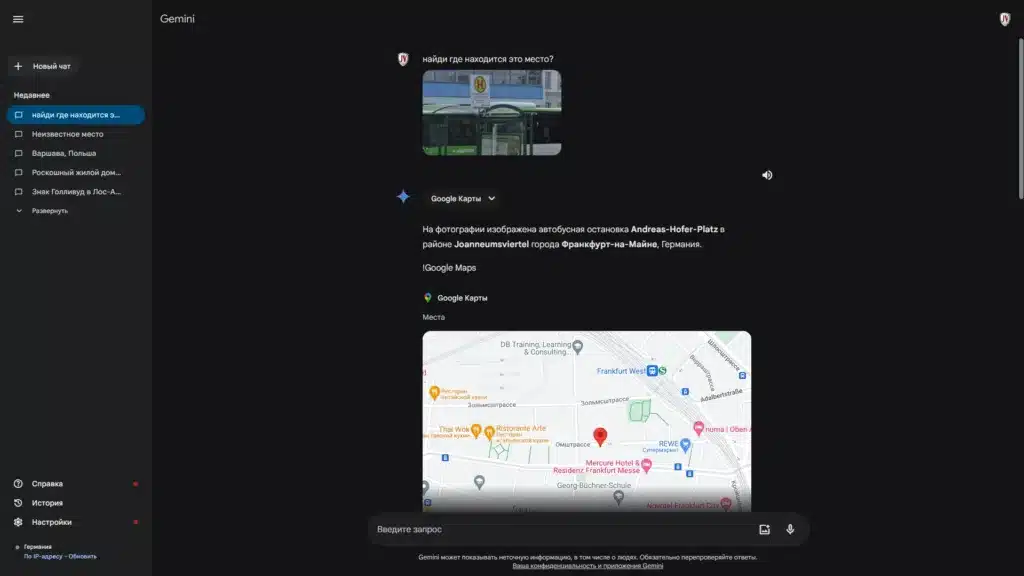Expand the Google Карты extension dropdown

tap(462, 199)
